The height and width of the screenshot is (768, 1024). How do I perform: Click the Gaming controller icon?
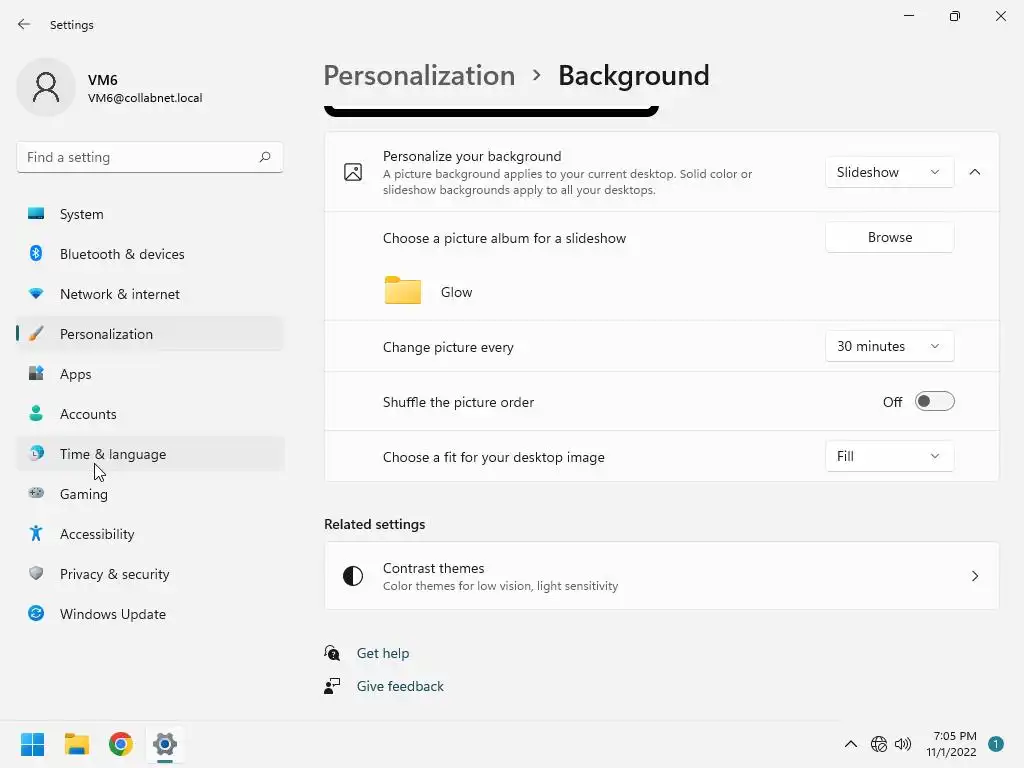(36, 493)
